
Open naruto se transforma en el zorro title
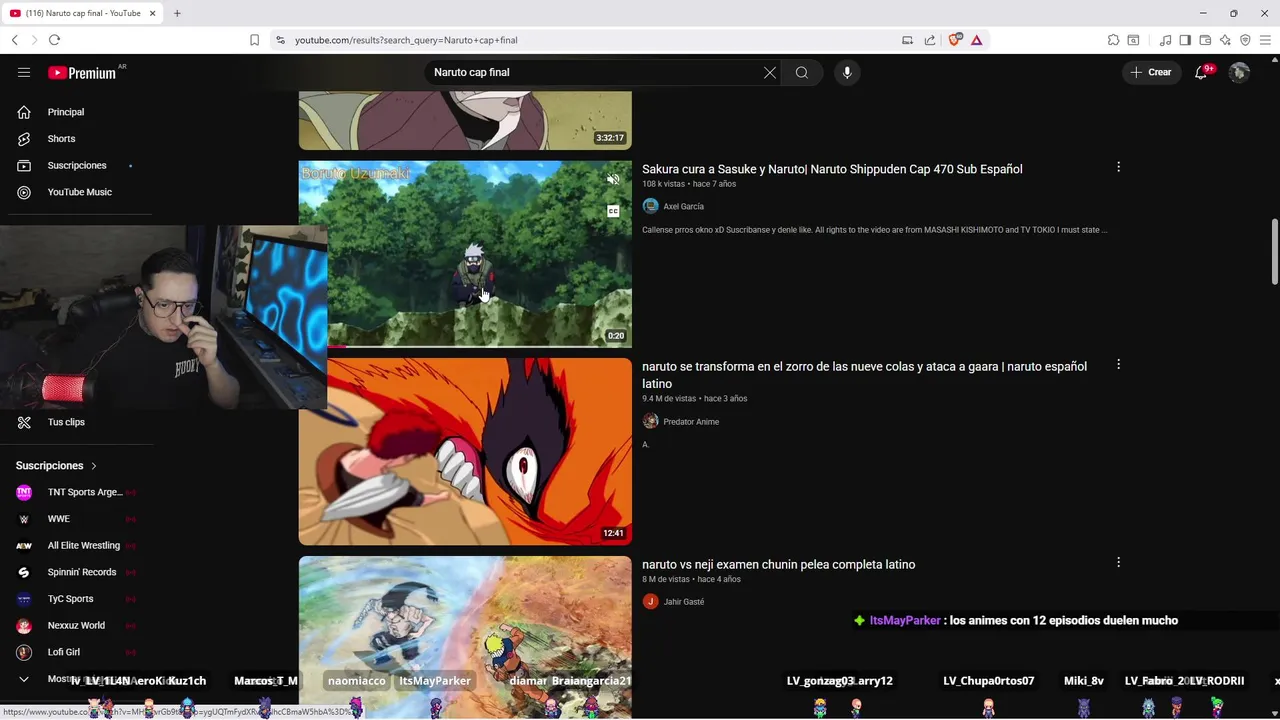click(864, 375)
